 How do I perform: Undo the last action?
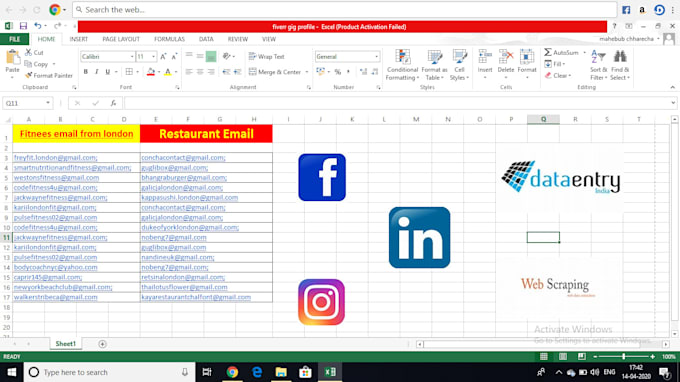[38, 26]
